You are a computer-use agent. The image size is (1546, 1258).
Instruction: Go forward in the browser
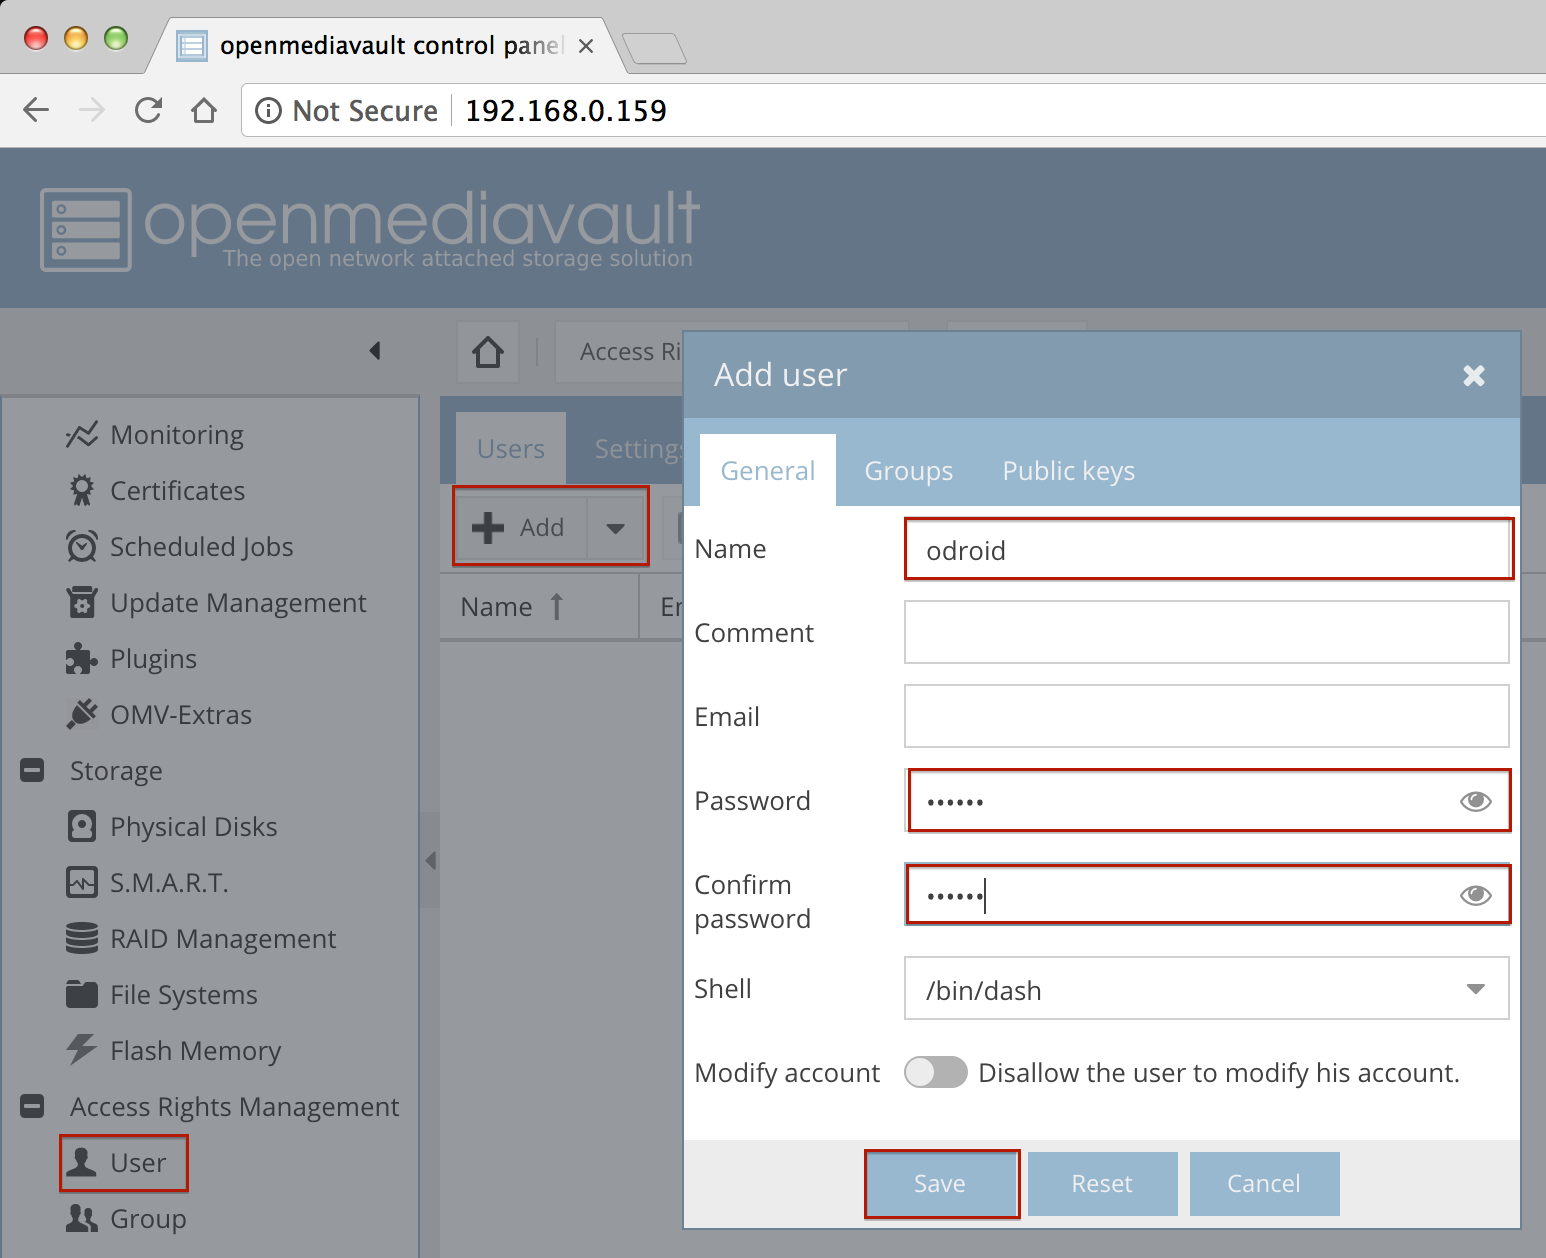click(92, 110)
